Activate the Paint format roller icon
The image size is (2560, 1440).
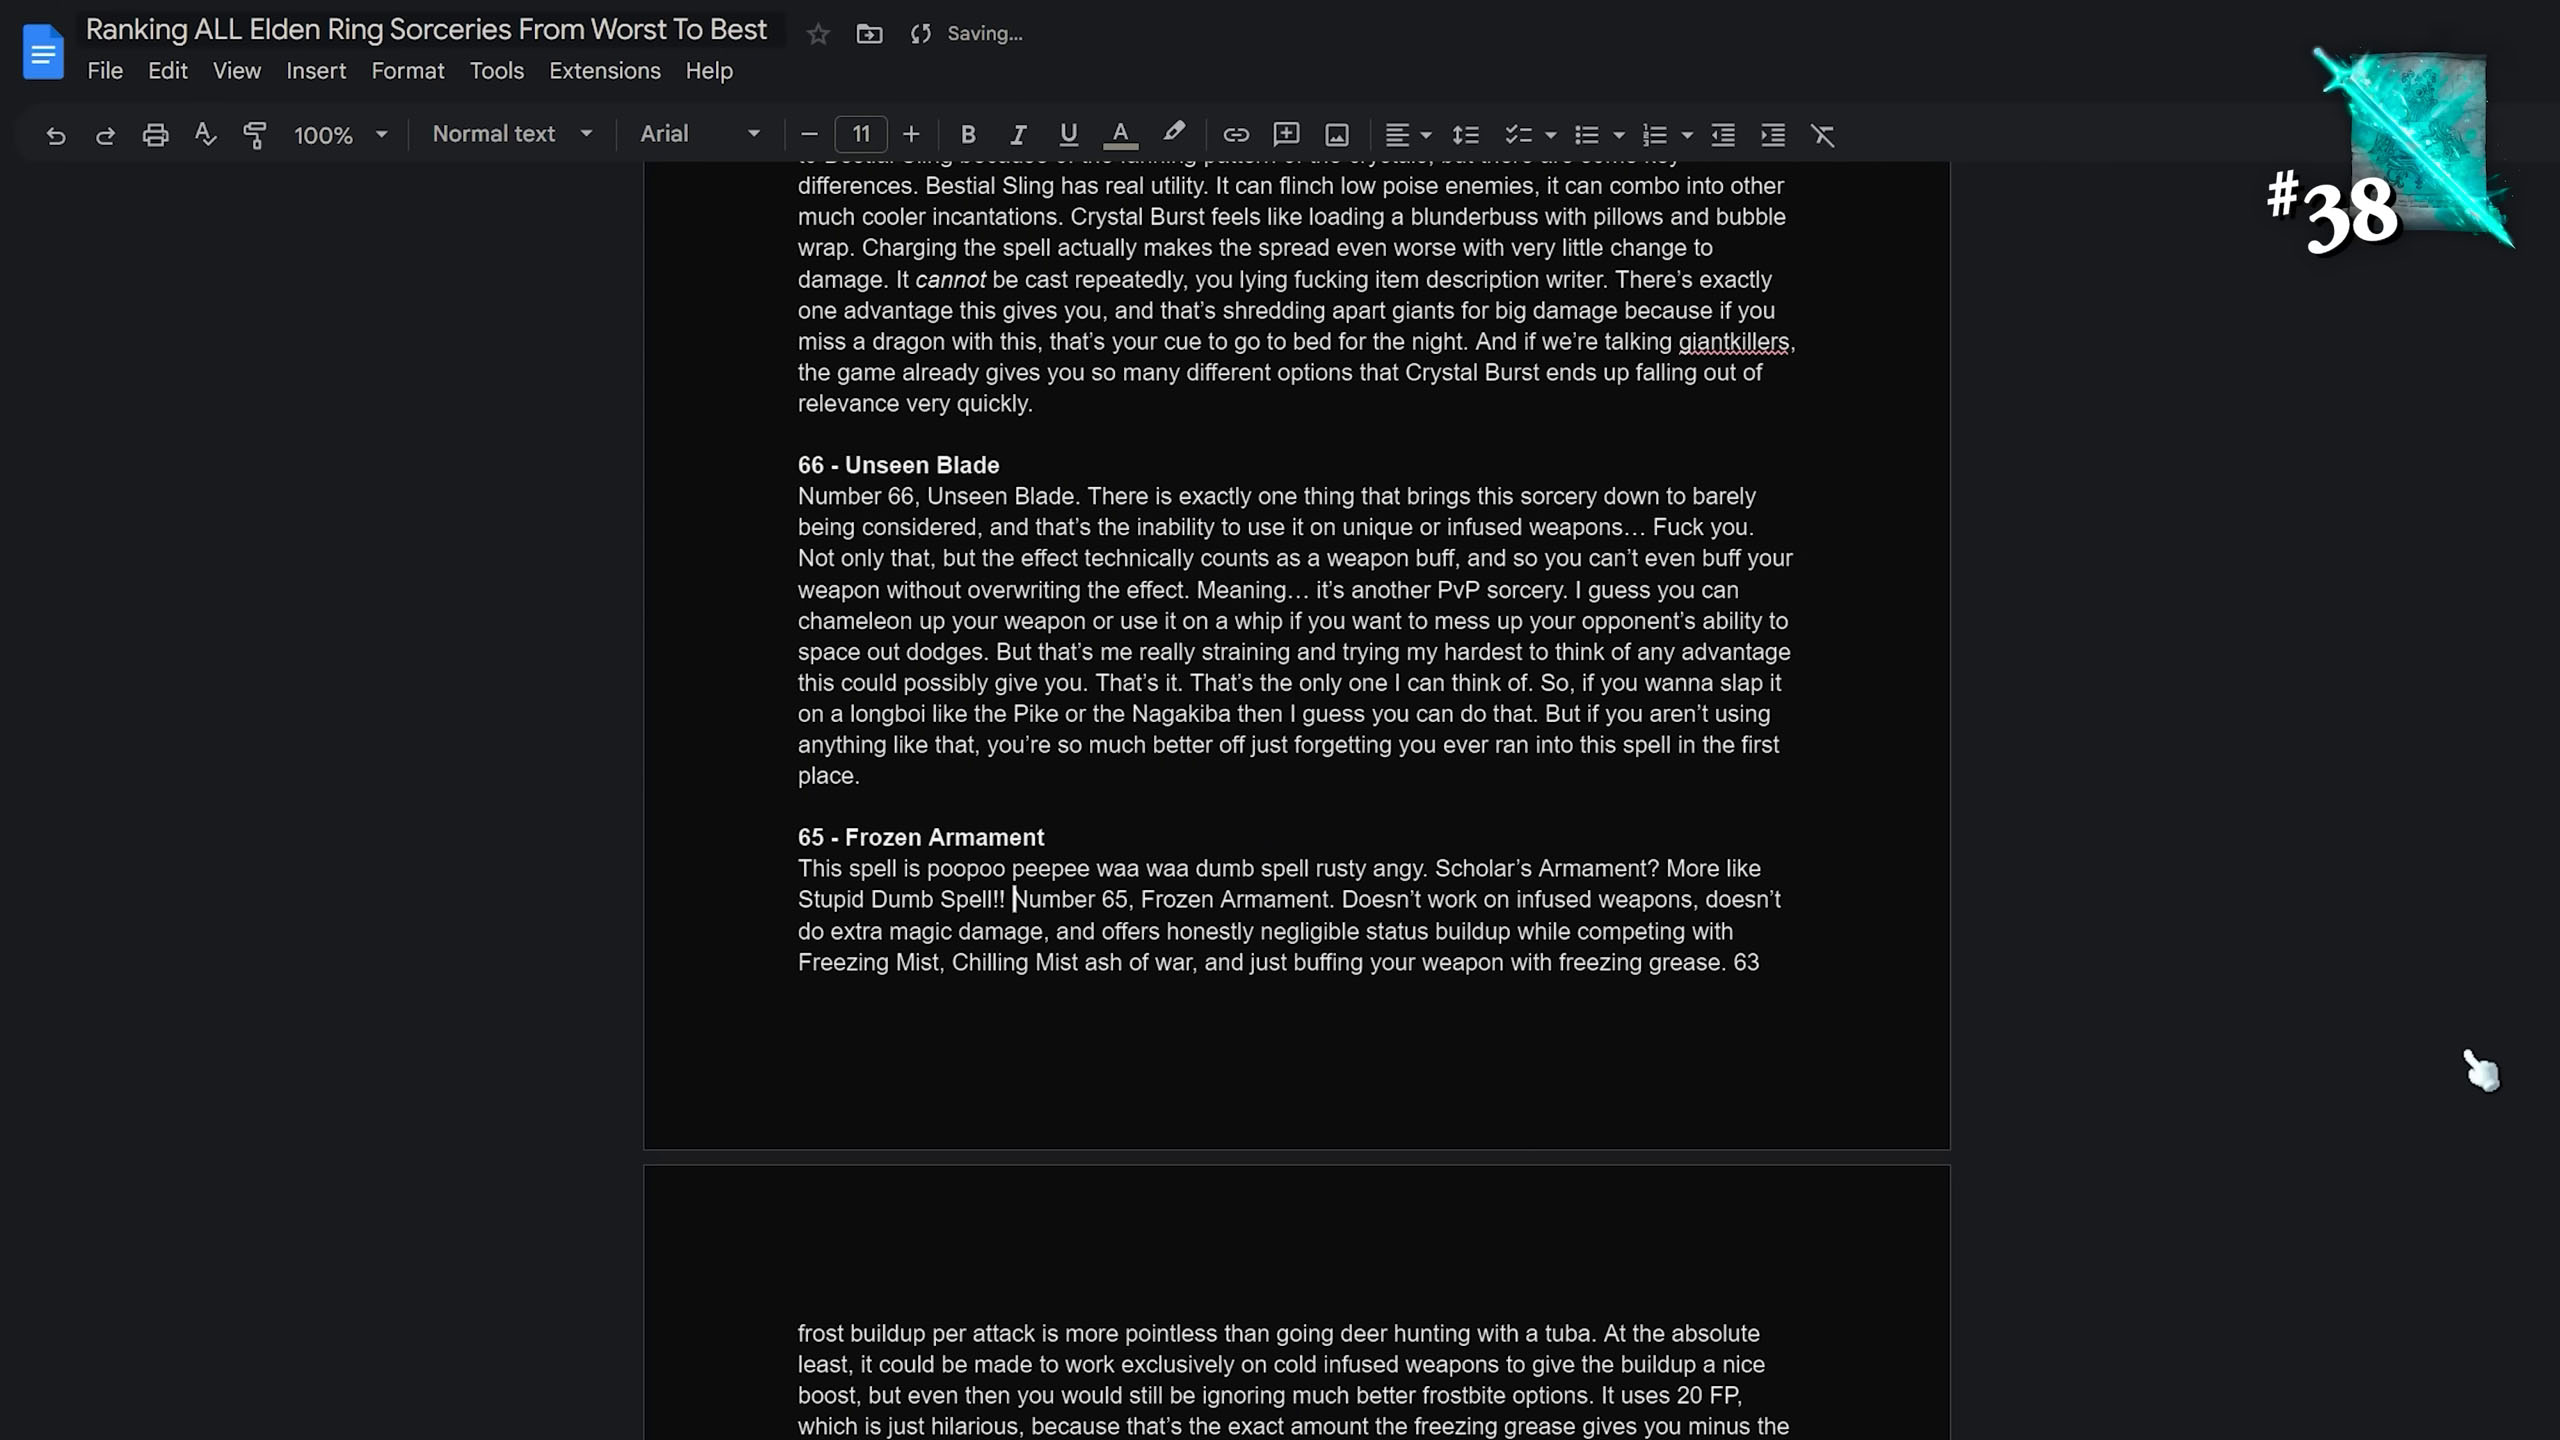[x=255, y=135]
